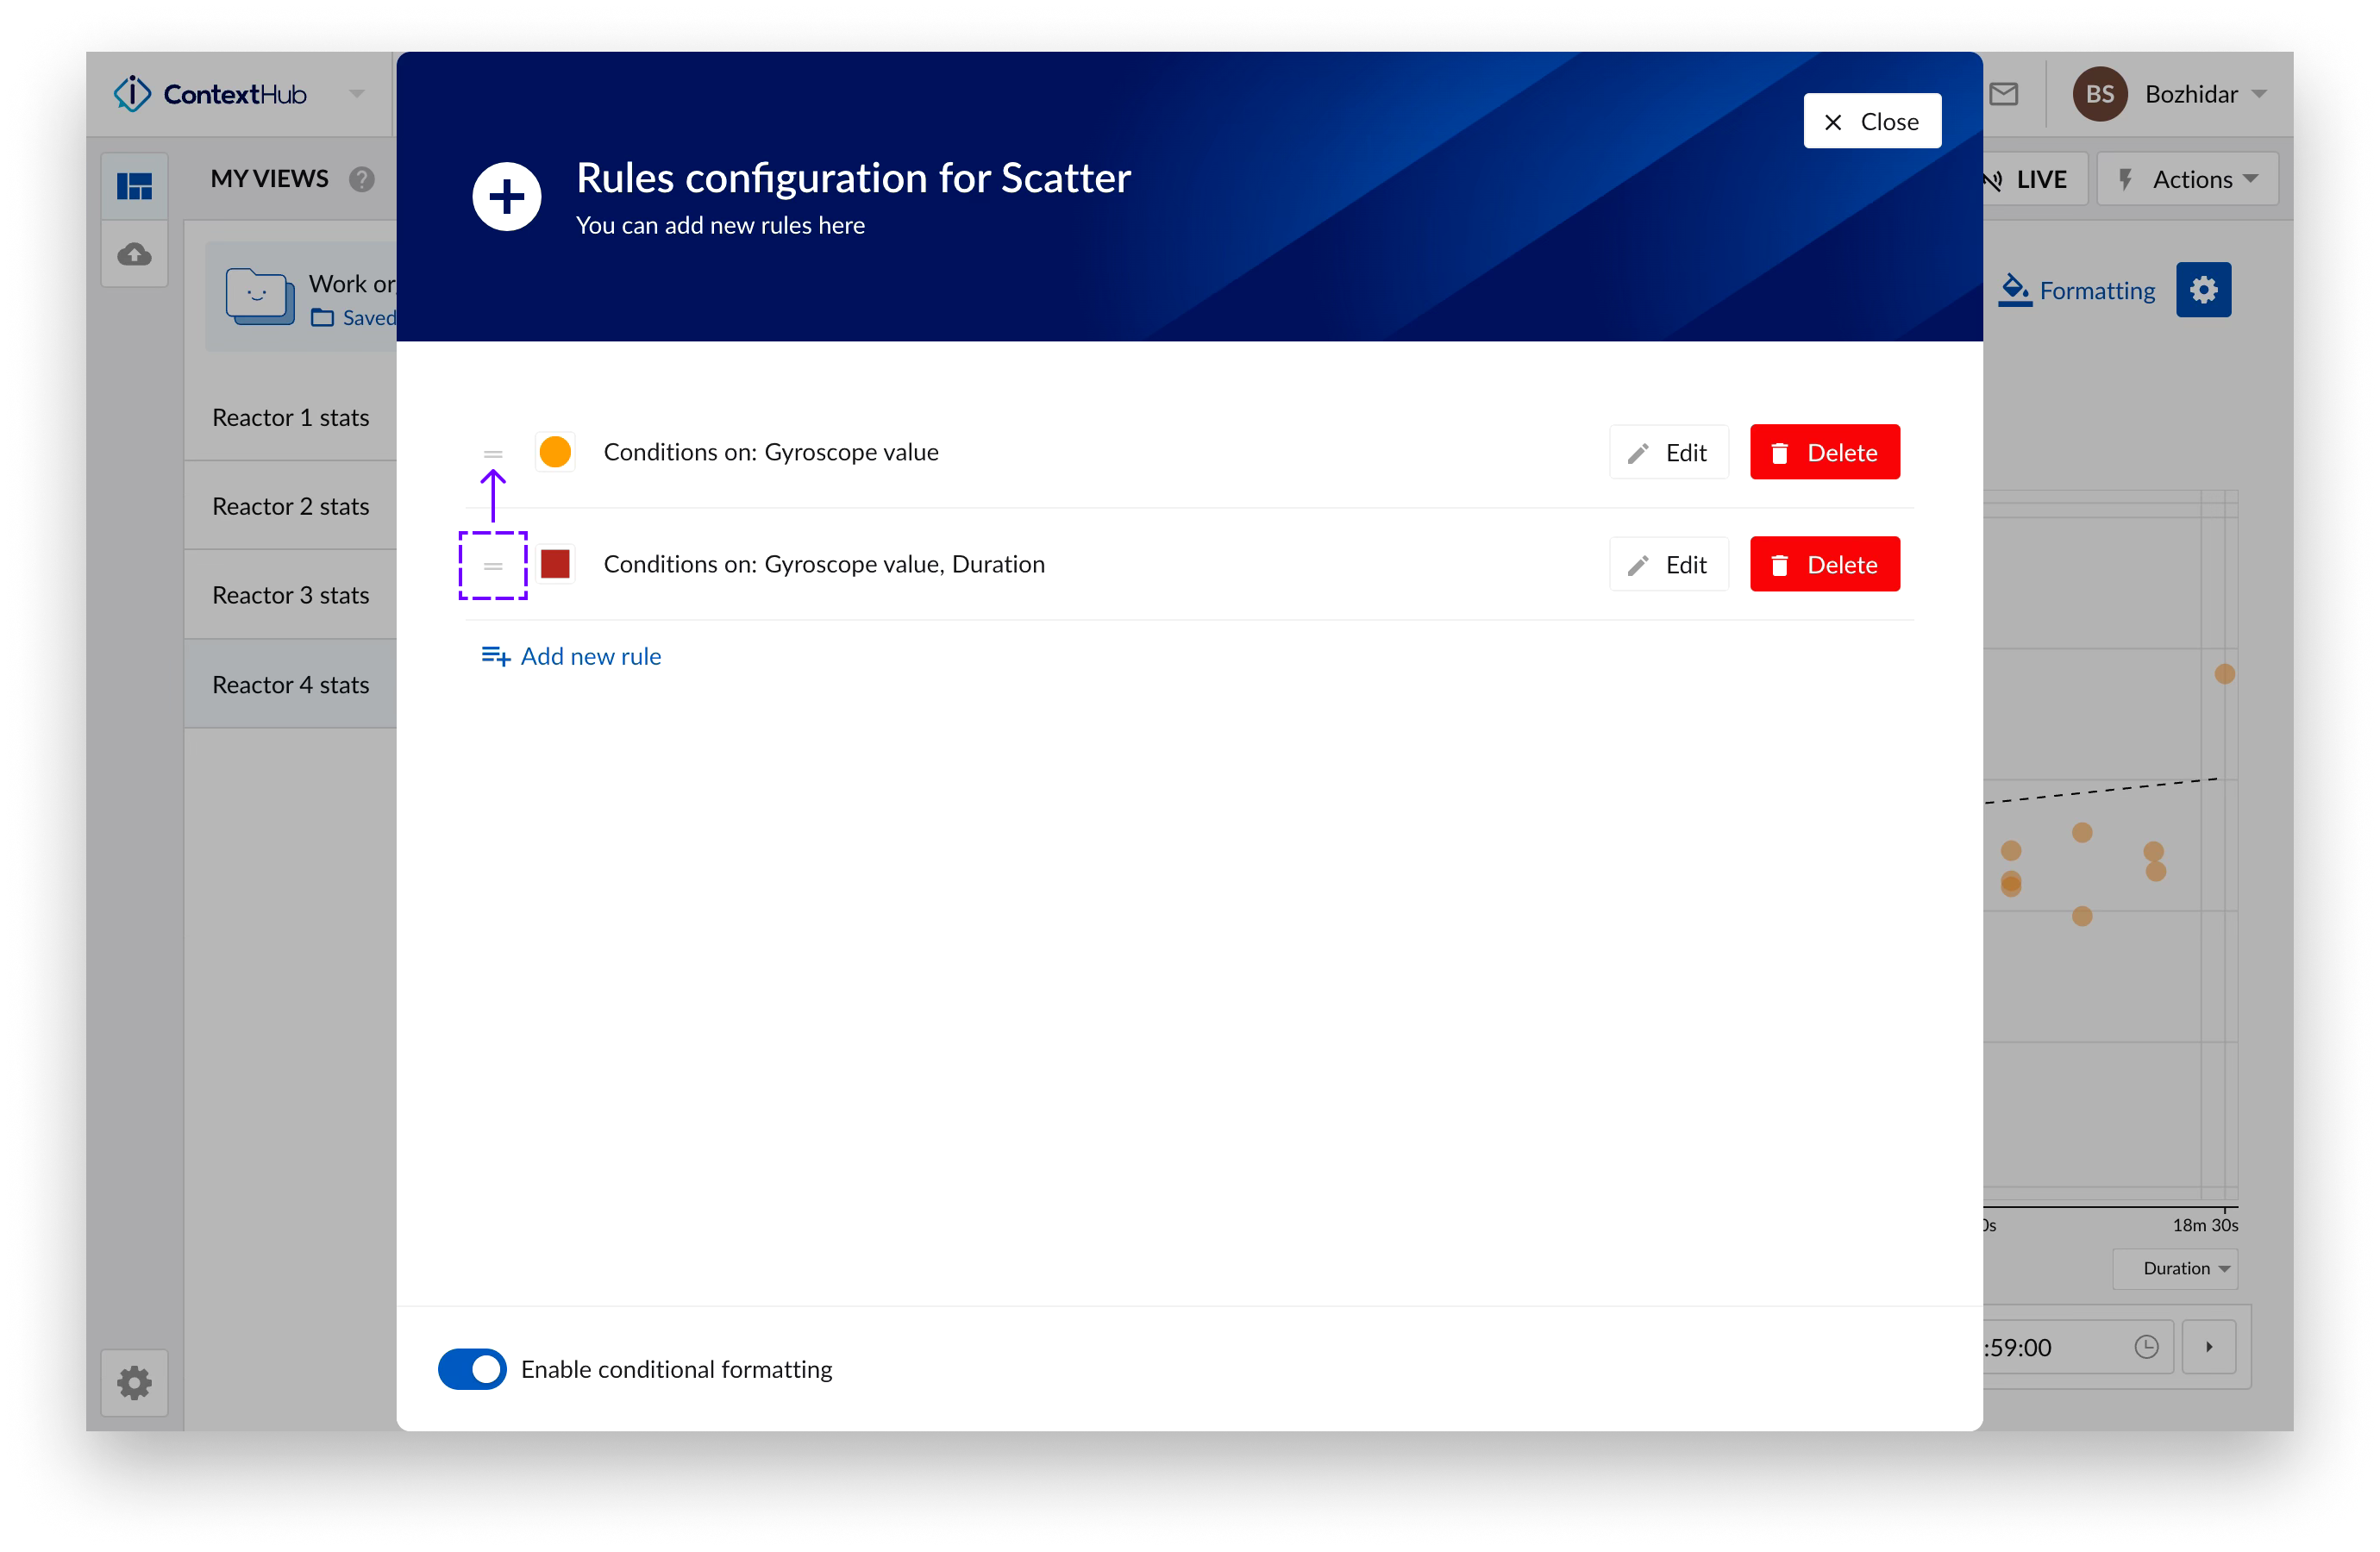Image resolution: width=2380 pixels, height=1552 pixels.
Task: Click the cloud upload sidebar icon
Action: pyautogui.click(x=134, y=254)
